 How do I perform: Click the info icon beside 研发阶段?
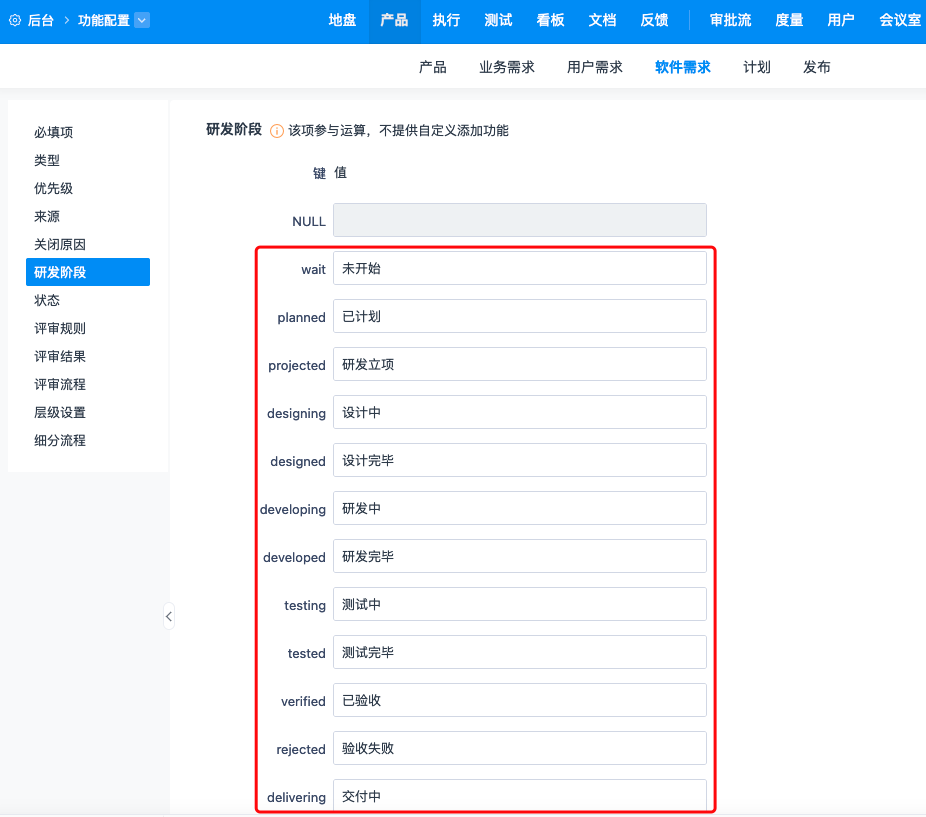[x=276, y=131]
